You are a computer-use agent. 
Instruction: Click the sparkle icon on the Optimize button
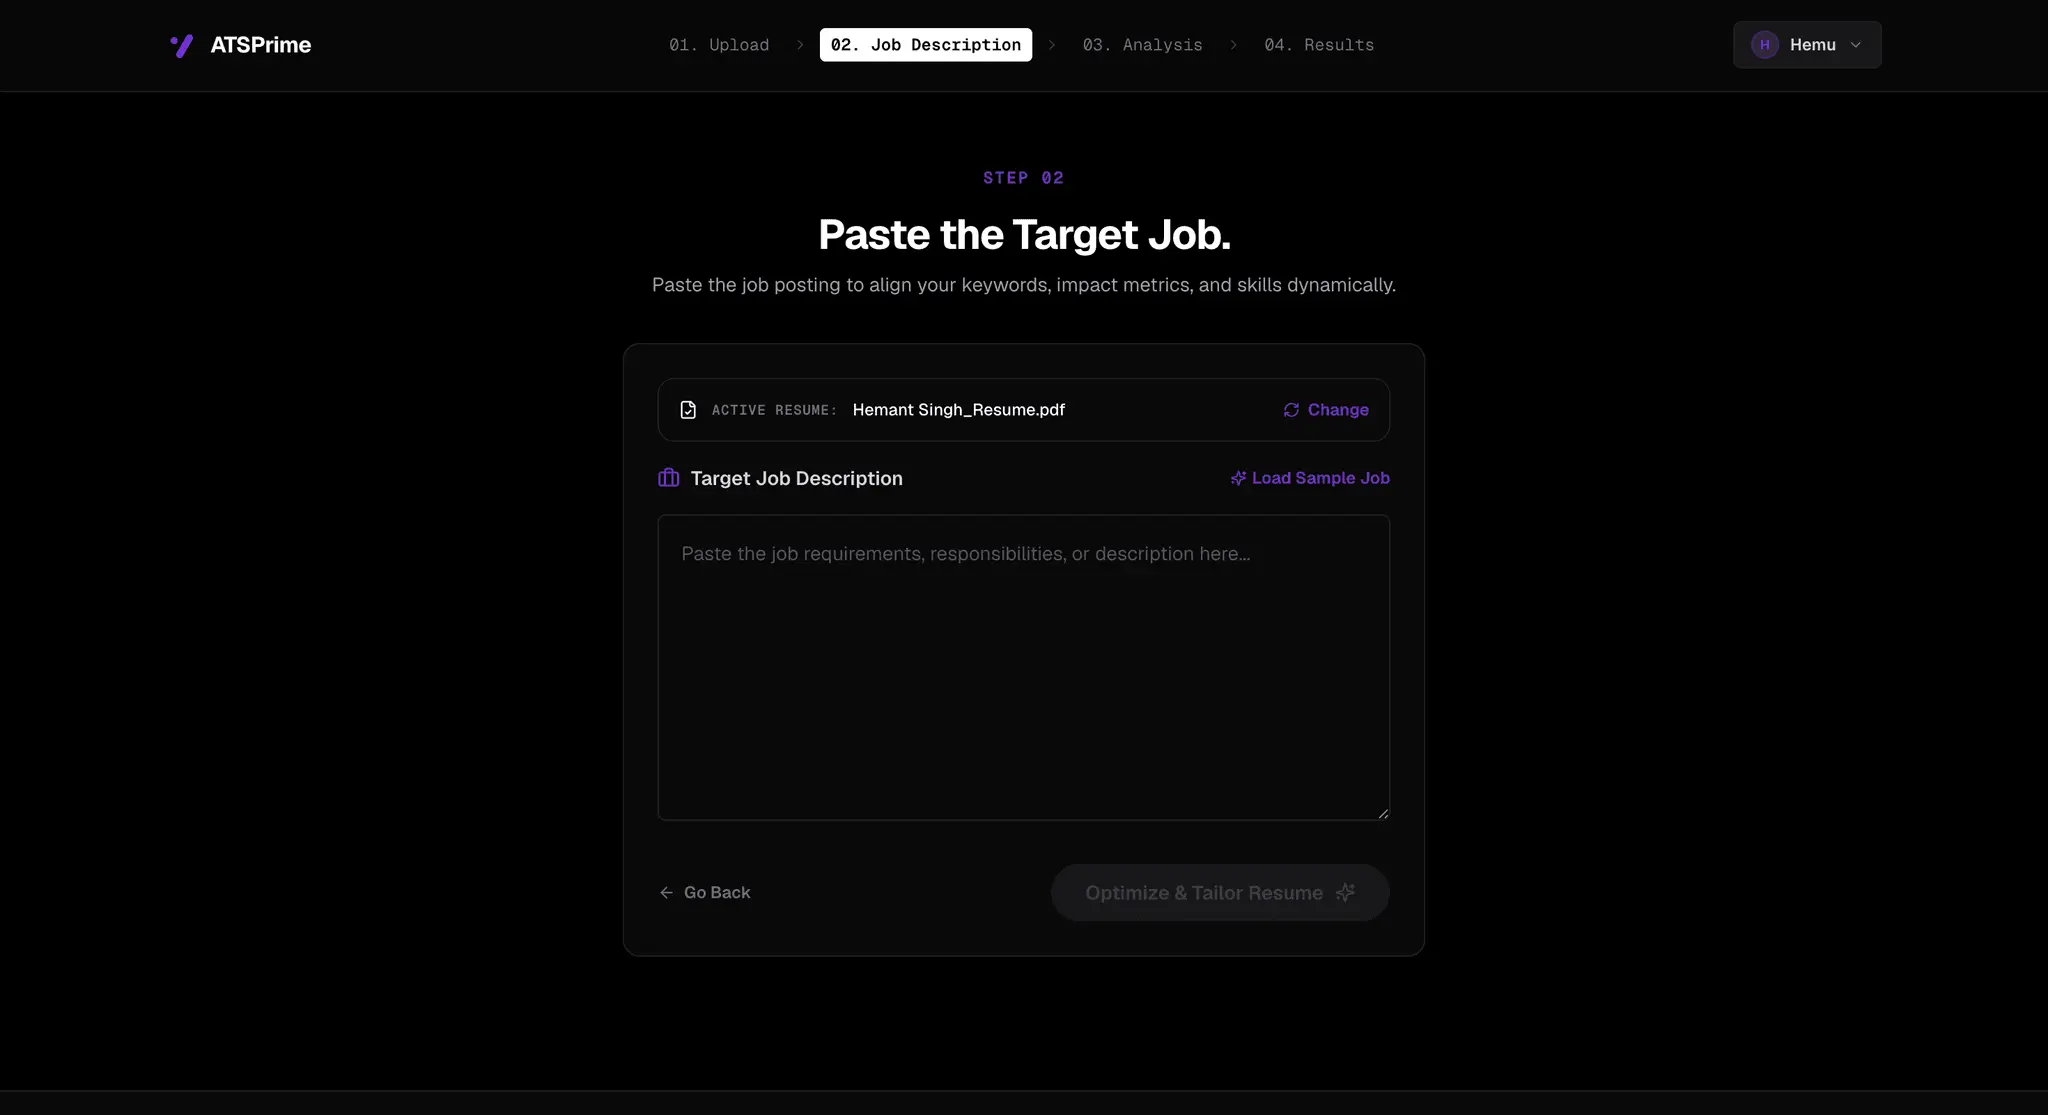click(1345, 892)
